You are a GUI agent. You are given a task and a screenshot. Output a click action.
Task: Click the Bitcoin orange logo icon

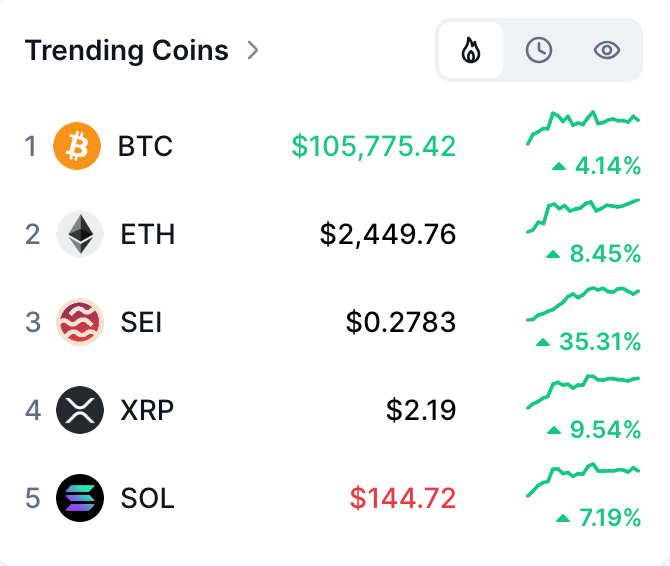point(77,146)
